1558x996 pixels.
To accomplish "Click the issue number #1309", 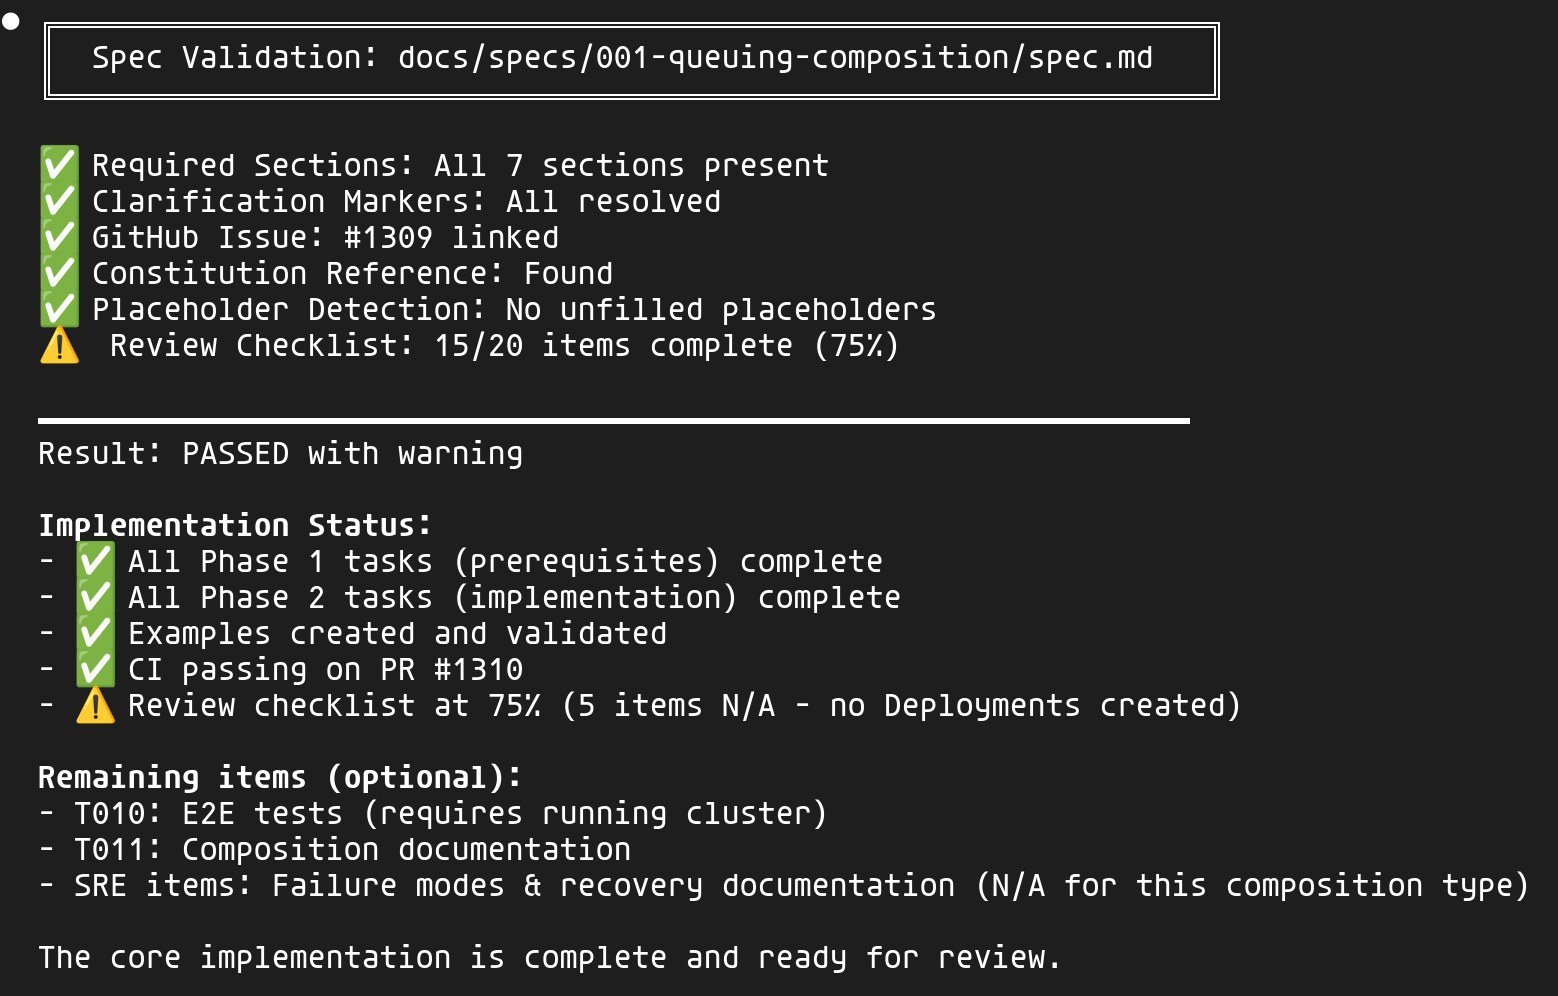I will click(x=388, y=238).
